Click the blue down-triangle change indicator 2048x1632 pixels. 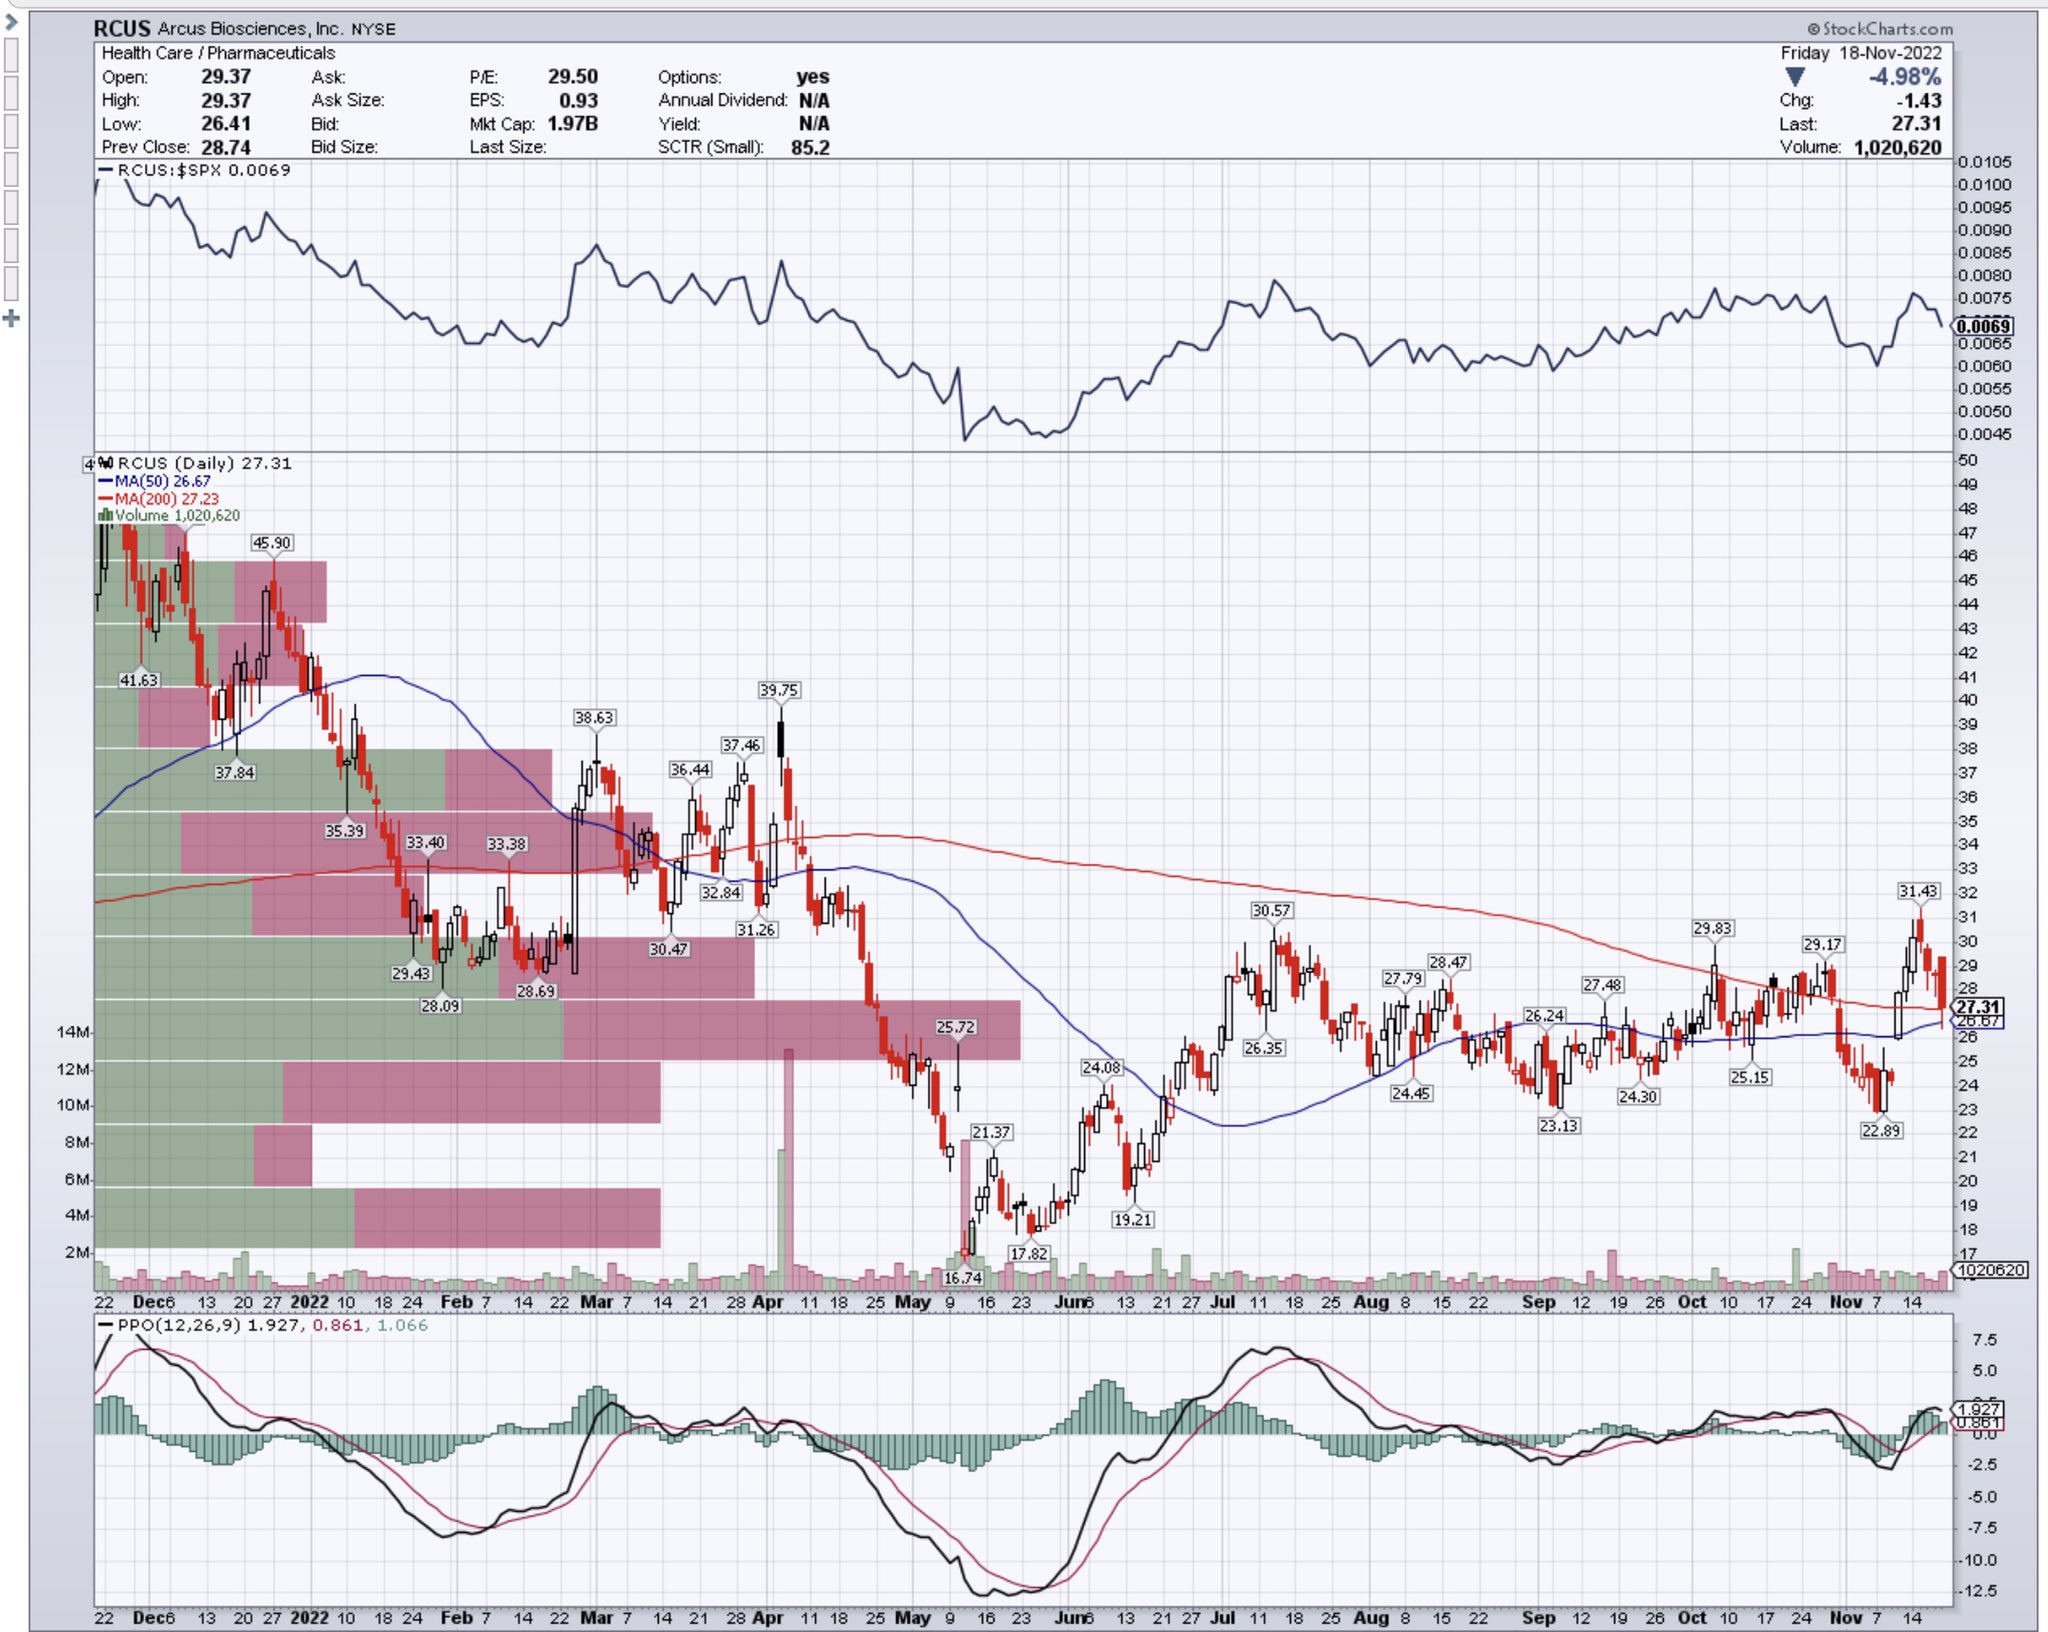click(x=1795, y=78)
